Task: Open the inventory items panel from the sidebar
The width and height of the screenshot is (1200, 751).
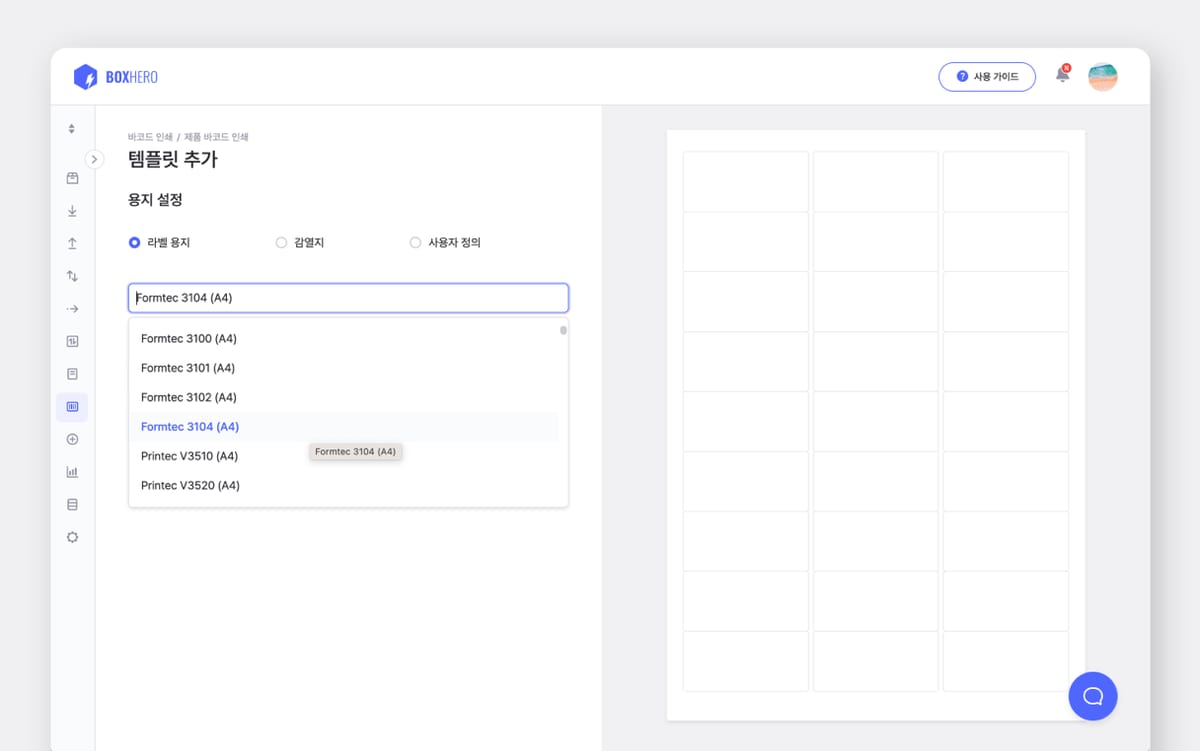Action: (x=71, y=178)
